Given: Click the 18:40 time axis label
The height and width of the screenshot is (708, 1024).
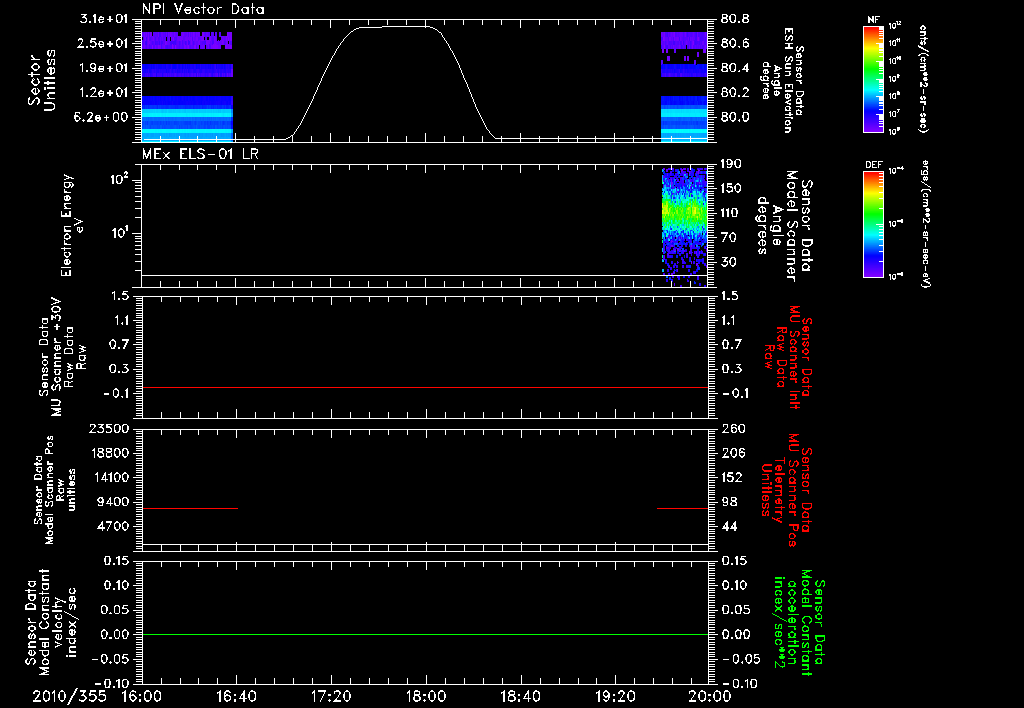Looking at the screenshot, I should (520, 696).
